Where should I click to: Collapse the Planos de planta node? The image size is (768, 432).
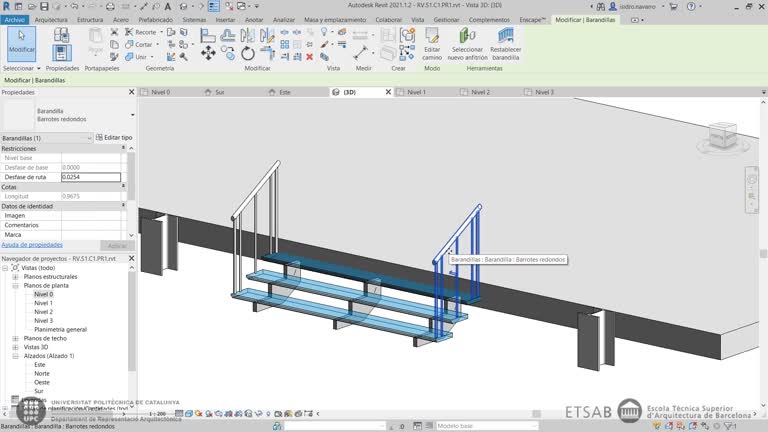click(x=15, y=285)
